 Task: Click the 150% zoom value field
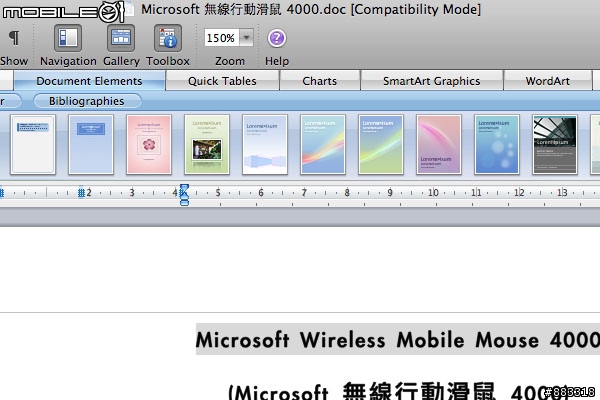click(222, 38)
